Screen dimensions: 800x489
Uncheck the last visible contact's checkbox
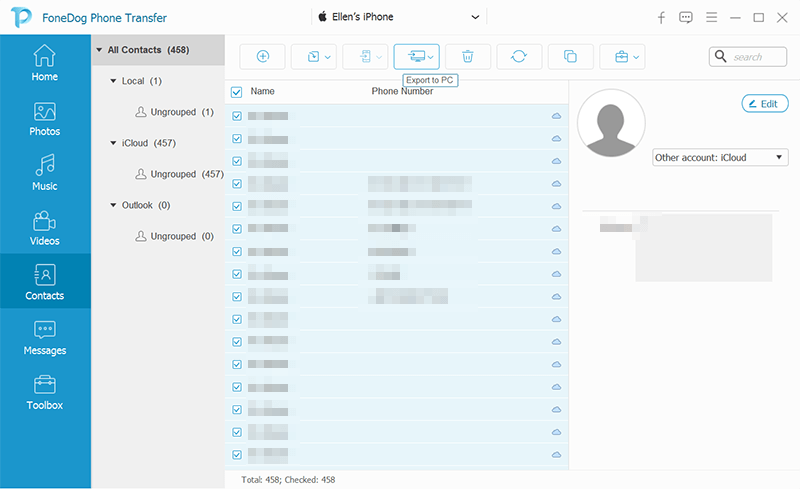[x=237, y=455]
